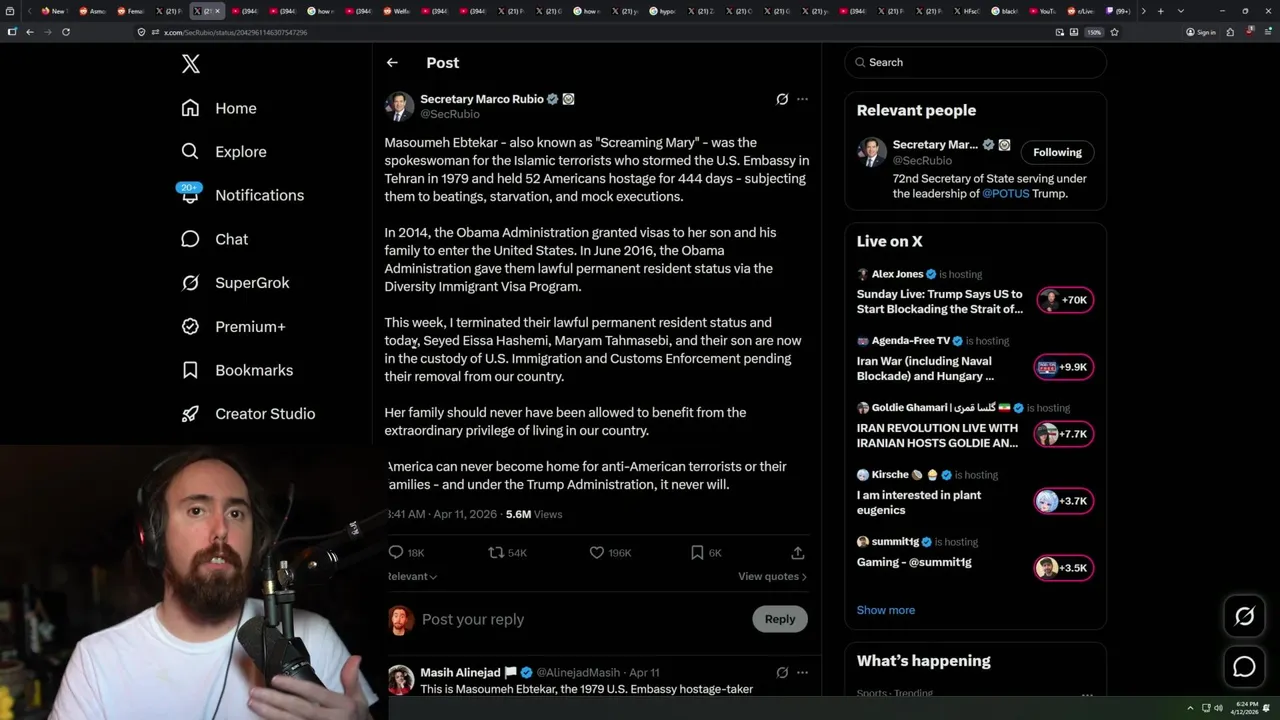Open SuperGrok in the sidebar
The image size is (1280, 720).
(235, 283)
